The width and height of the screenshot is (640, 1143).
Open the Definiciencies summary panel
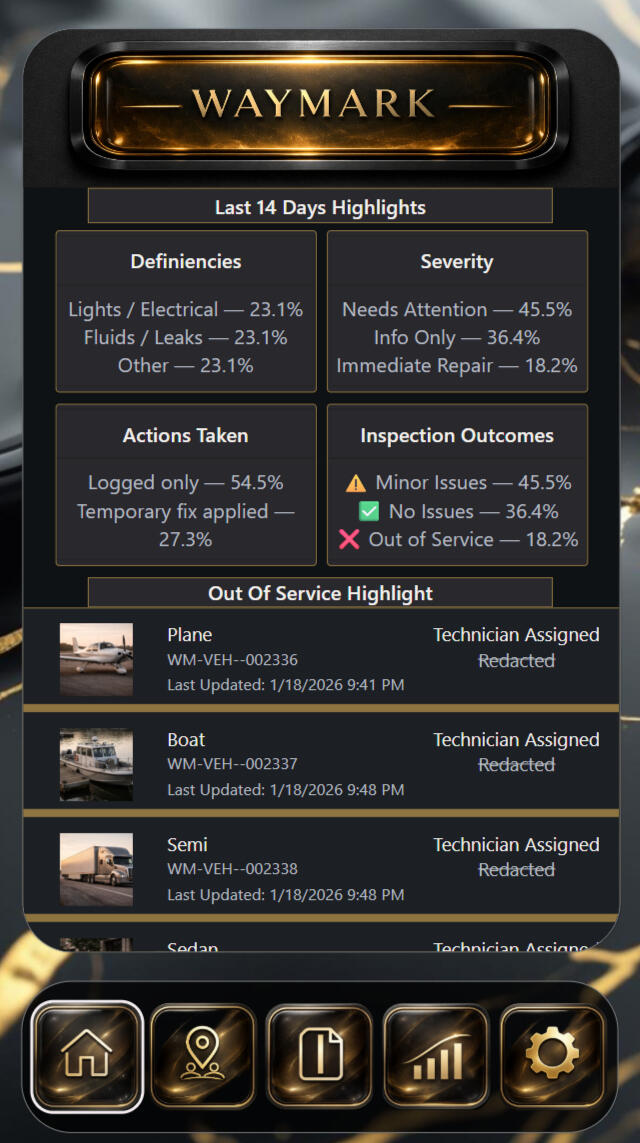(185, 310)
